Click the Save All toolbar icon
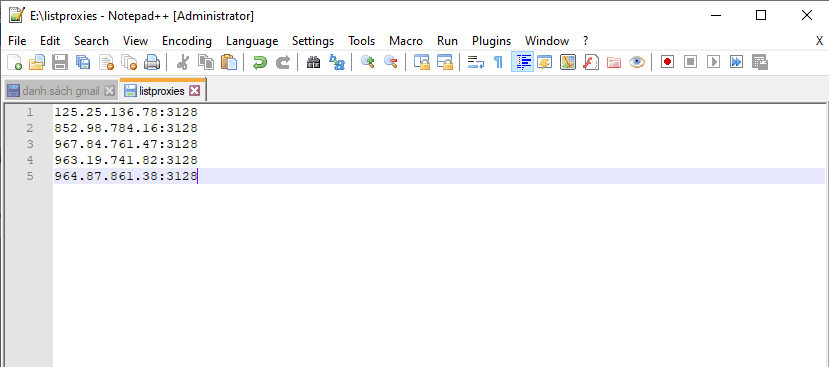829x367 pixels. [82, 62]
